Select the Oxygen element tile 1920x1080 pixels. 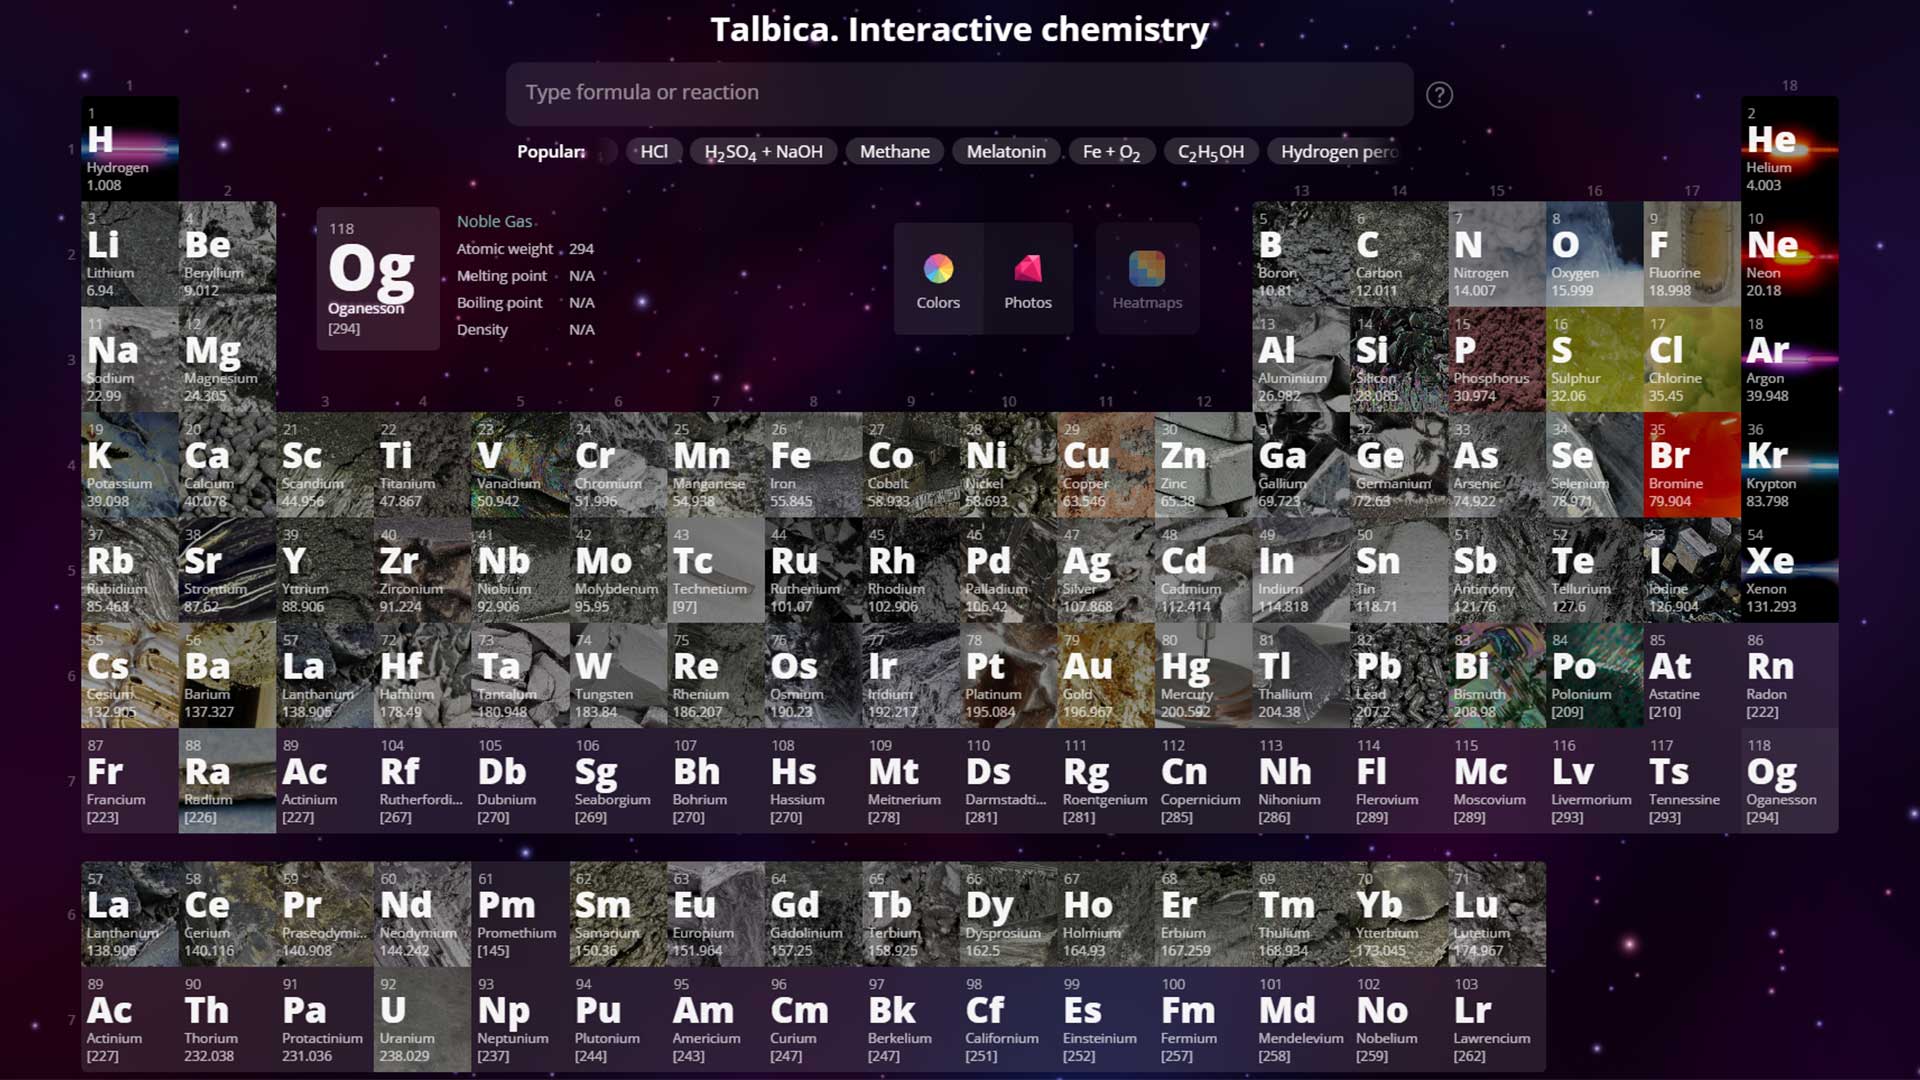[x=1595, y=254]
